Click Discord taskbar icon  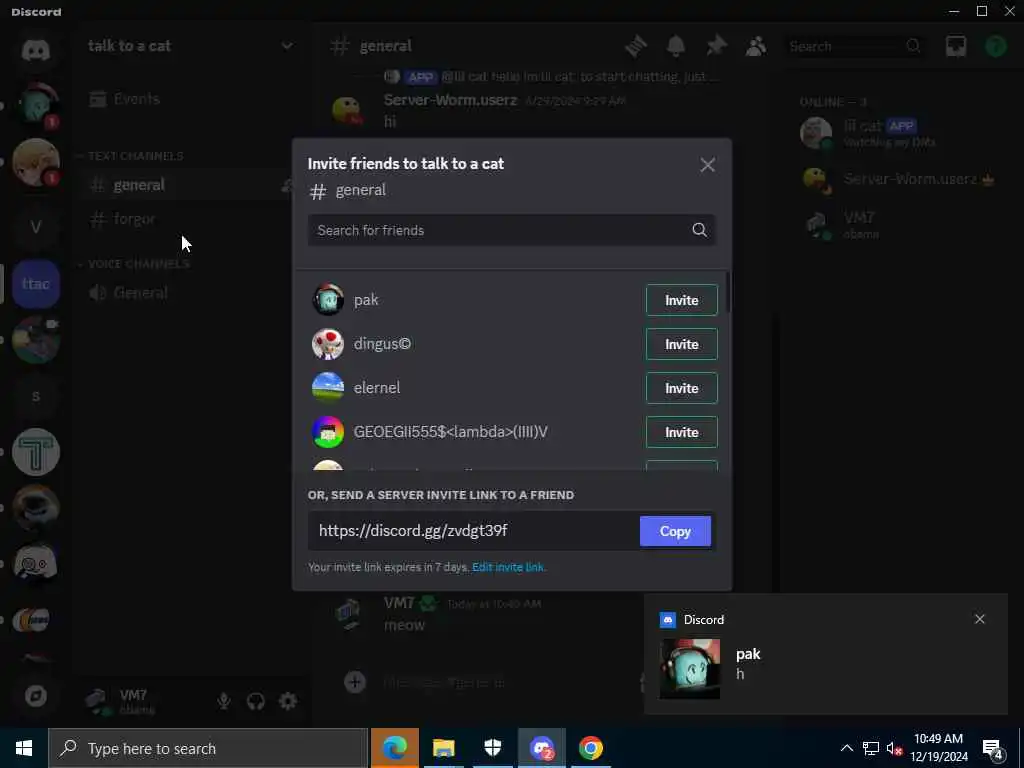coord(541,748)
